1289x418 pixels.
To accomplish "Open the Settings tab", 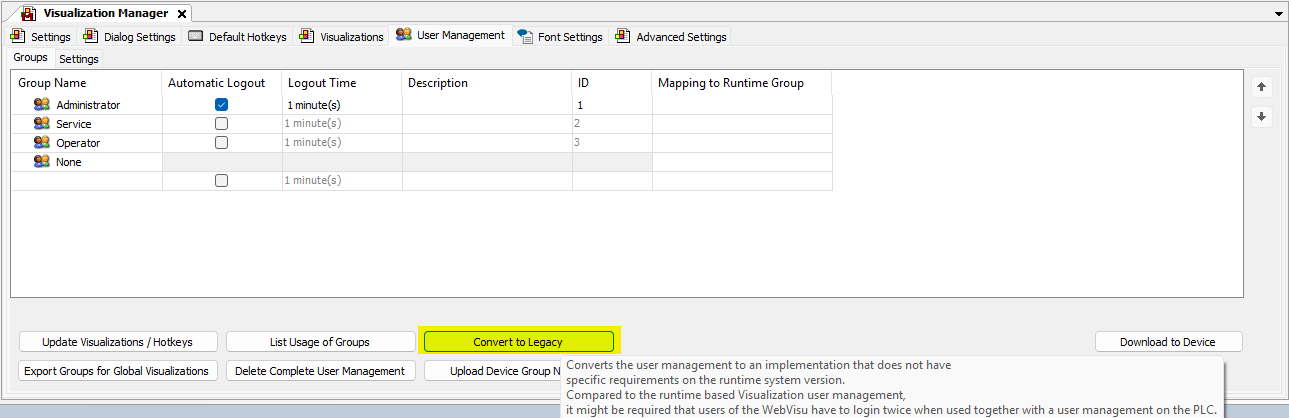I will (x=41, y=37).
